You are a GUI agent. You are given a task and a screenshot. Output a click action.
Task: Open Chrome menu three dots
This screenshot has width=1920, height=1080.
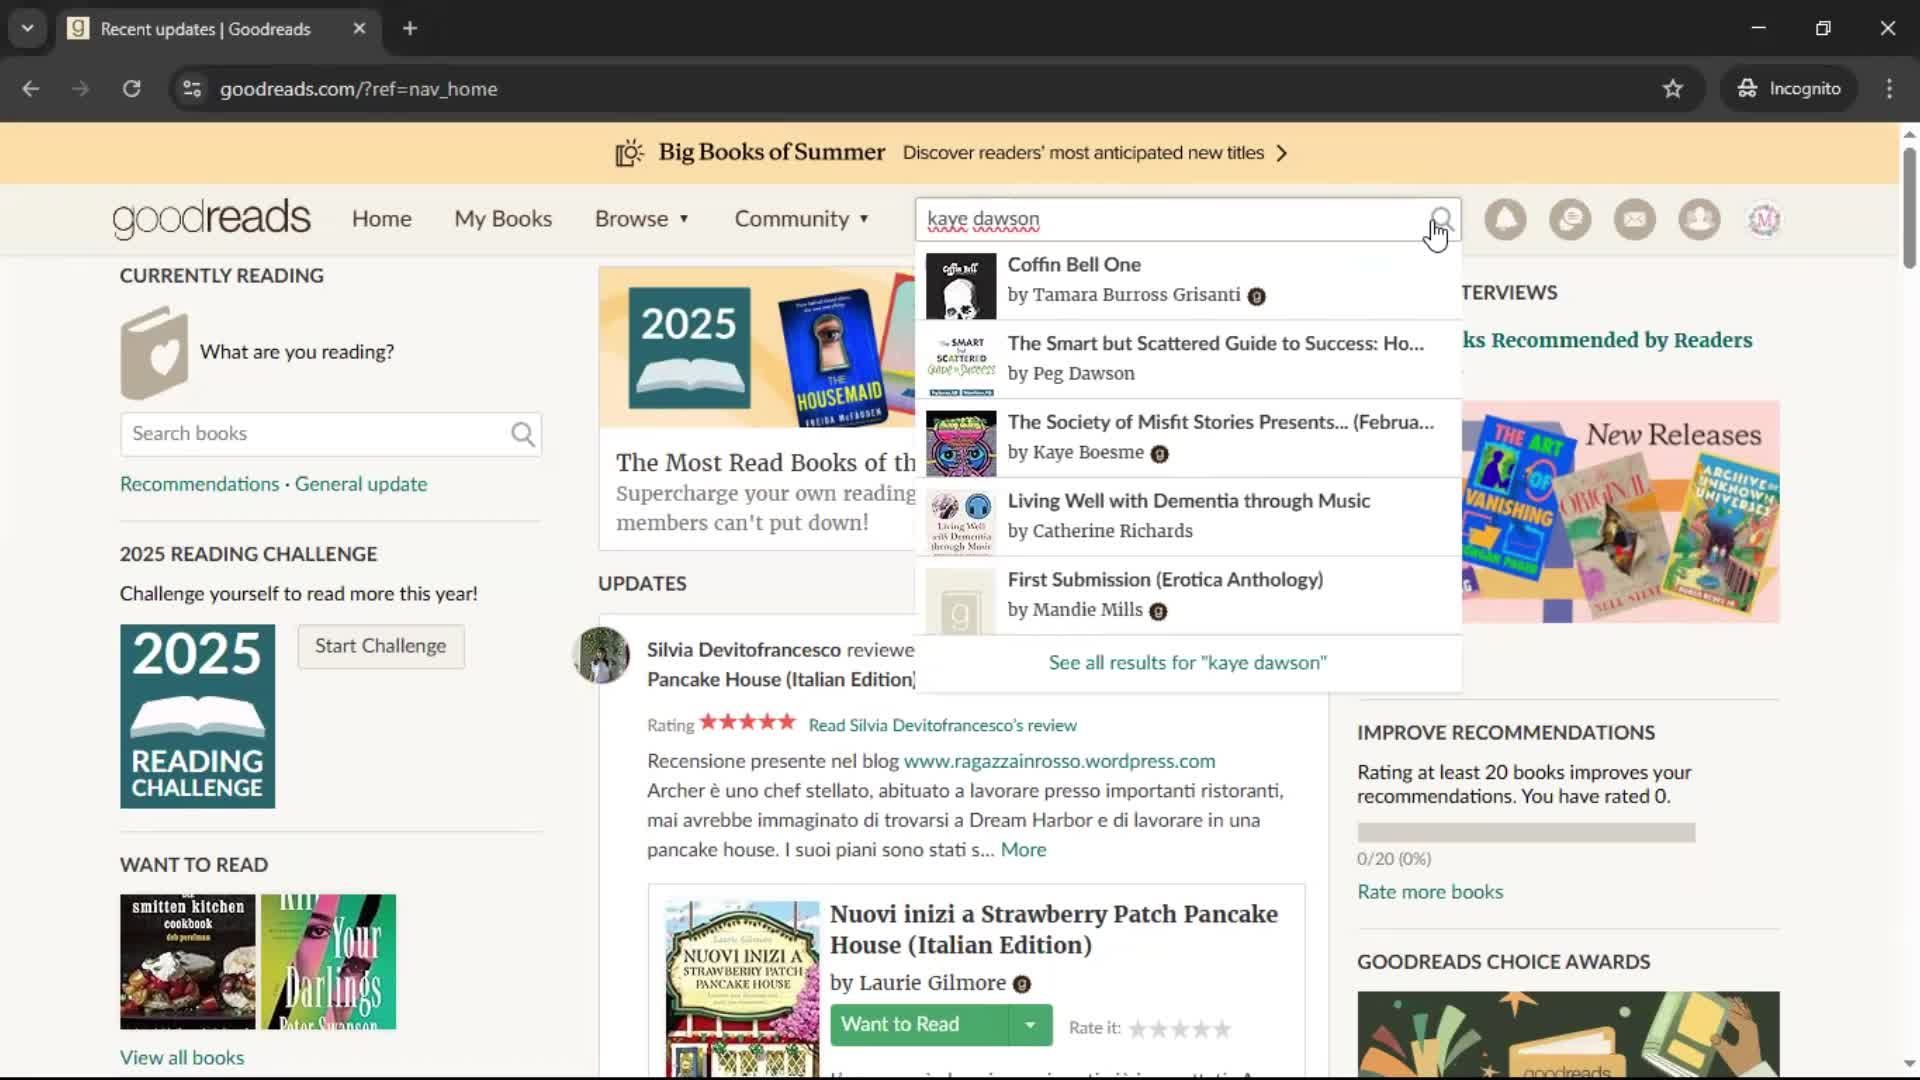point(1889,89)
